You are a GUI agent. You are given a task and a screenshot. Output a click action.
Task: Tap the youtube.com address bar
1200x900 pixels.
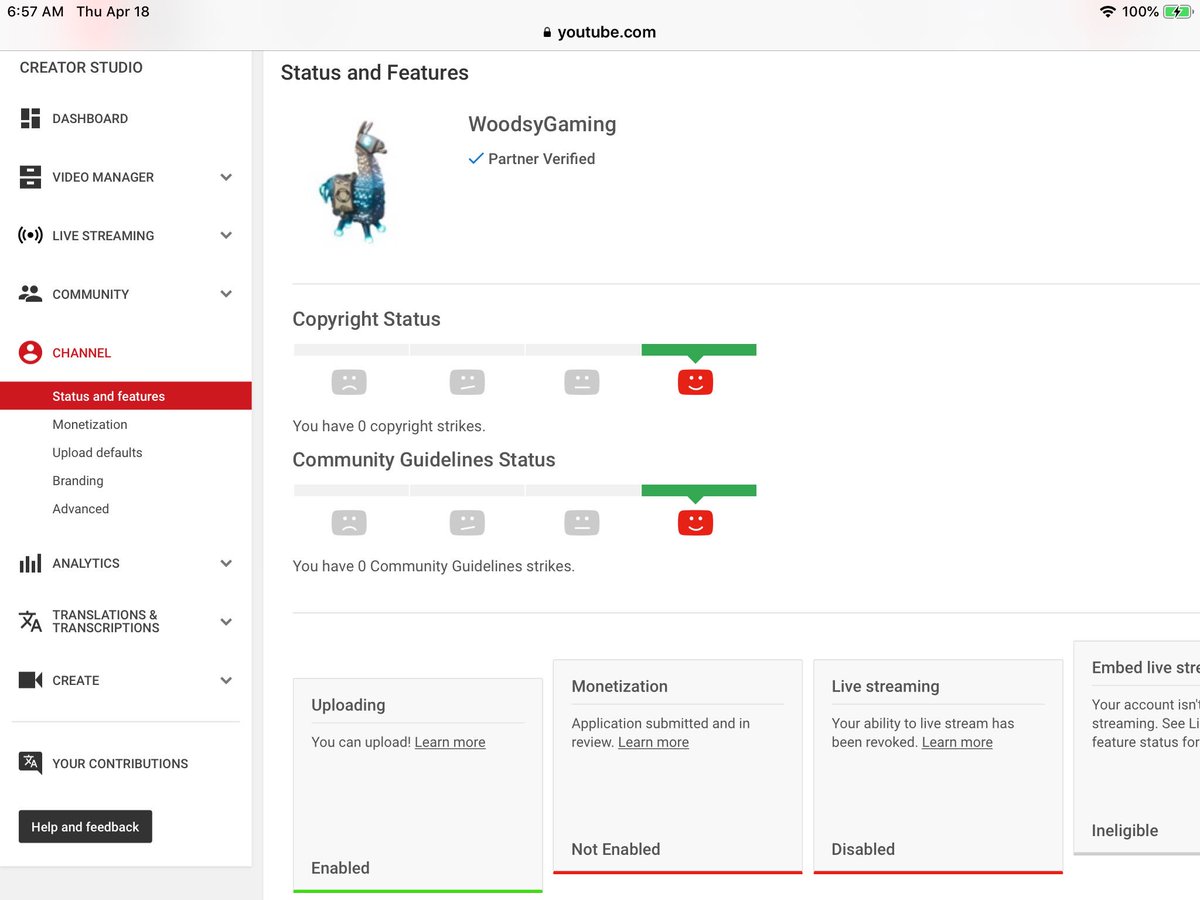[600, 32]
